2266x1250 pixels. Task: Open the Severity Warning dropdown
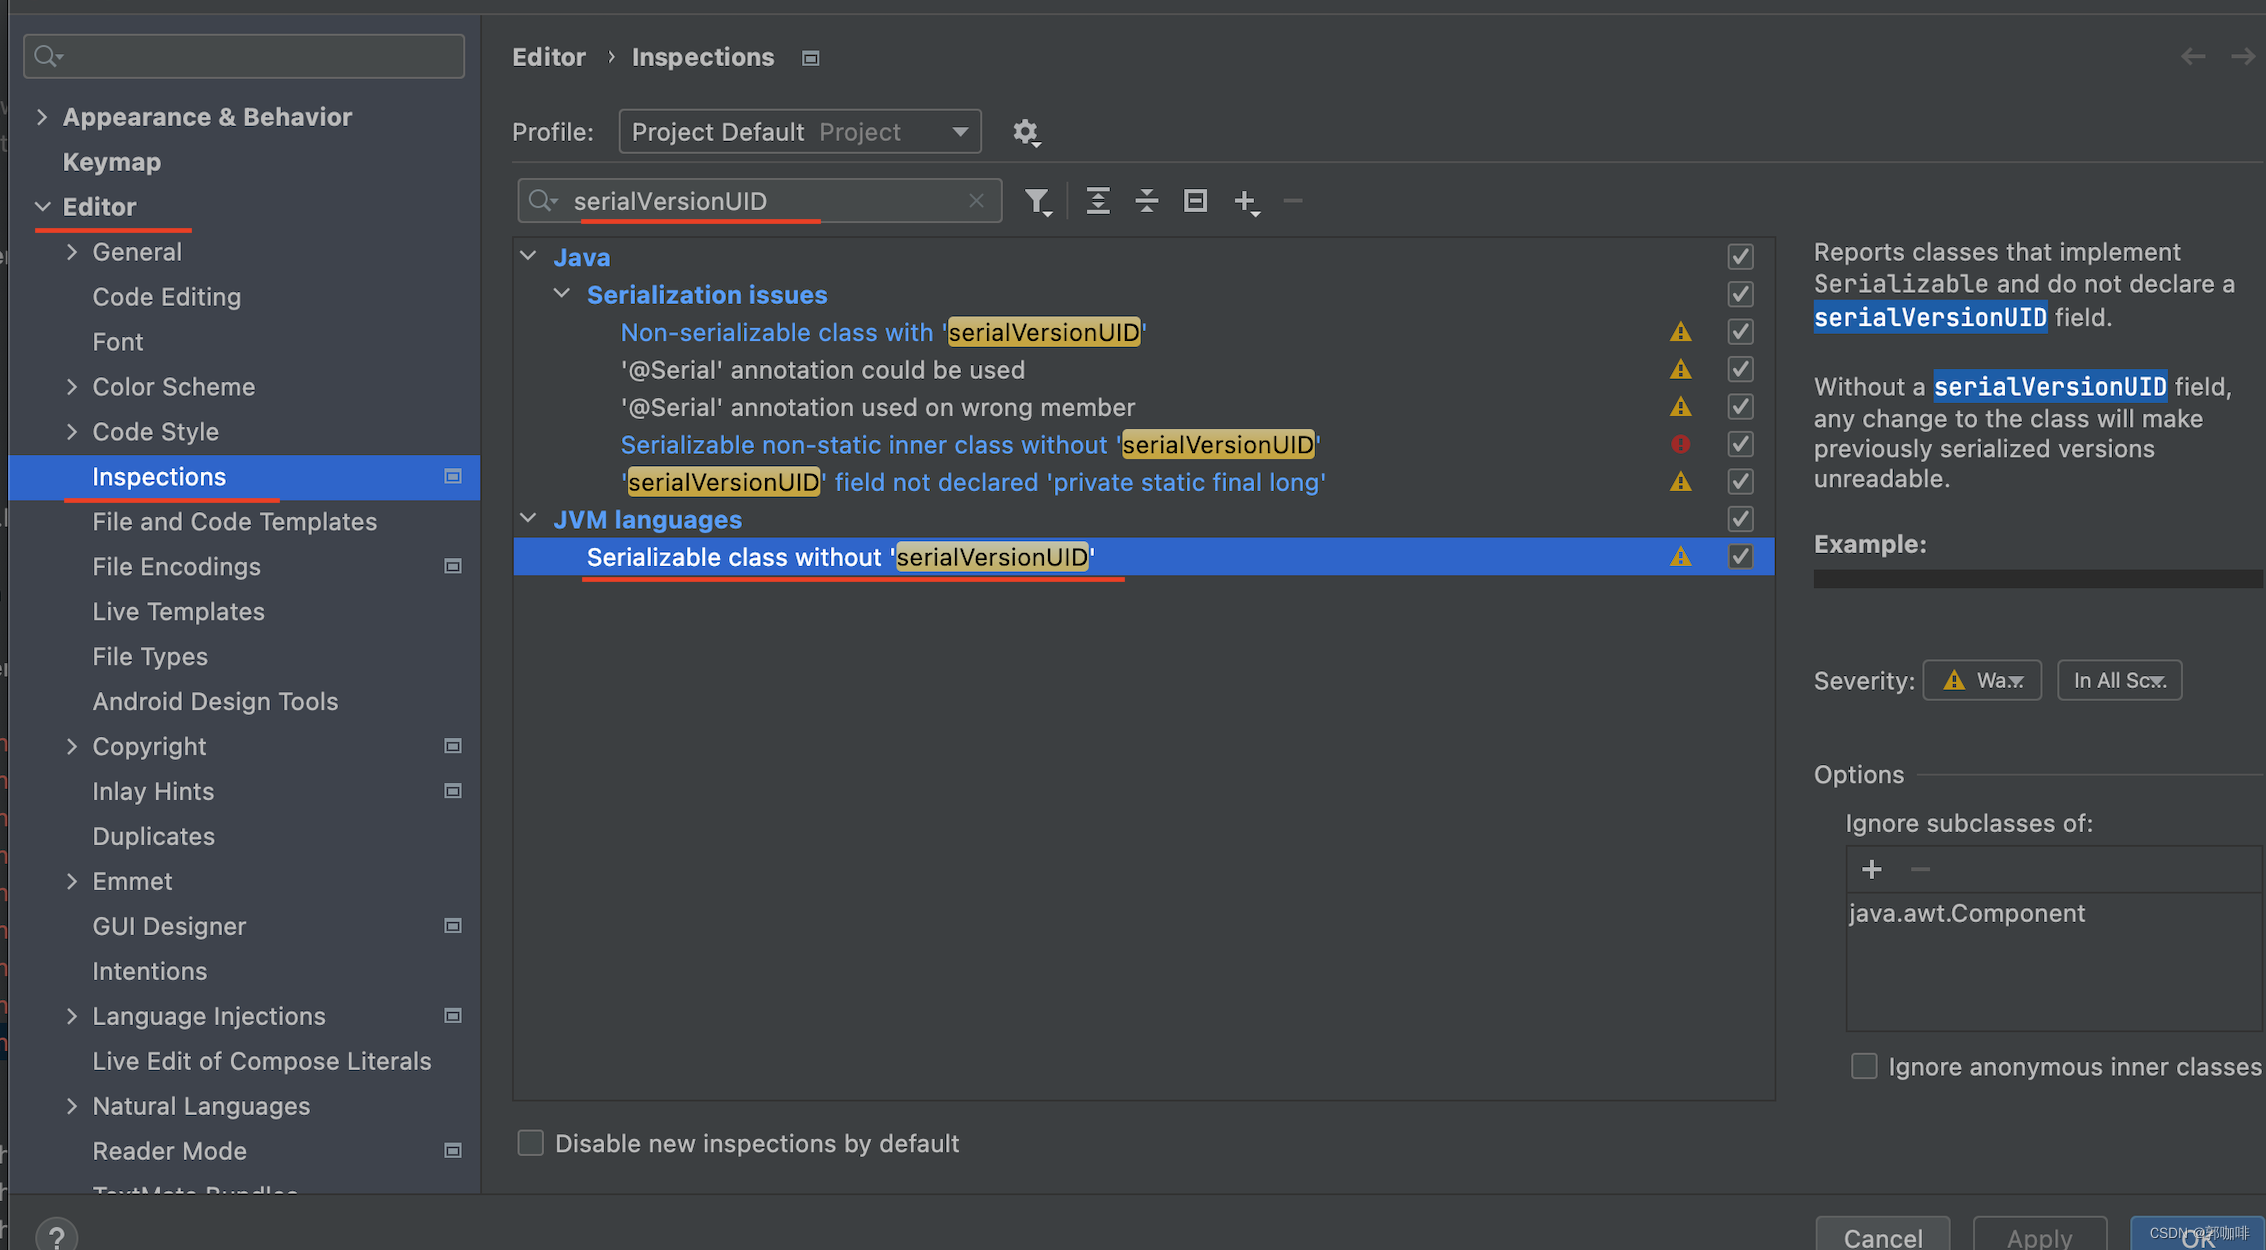1981,681
